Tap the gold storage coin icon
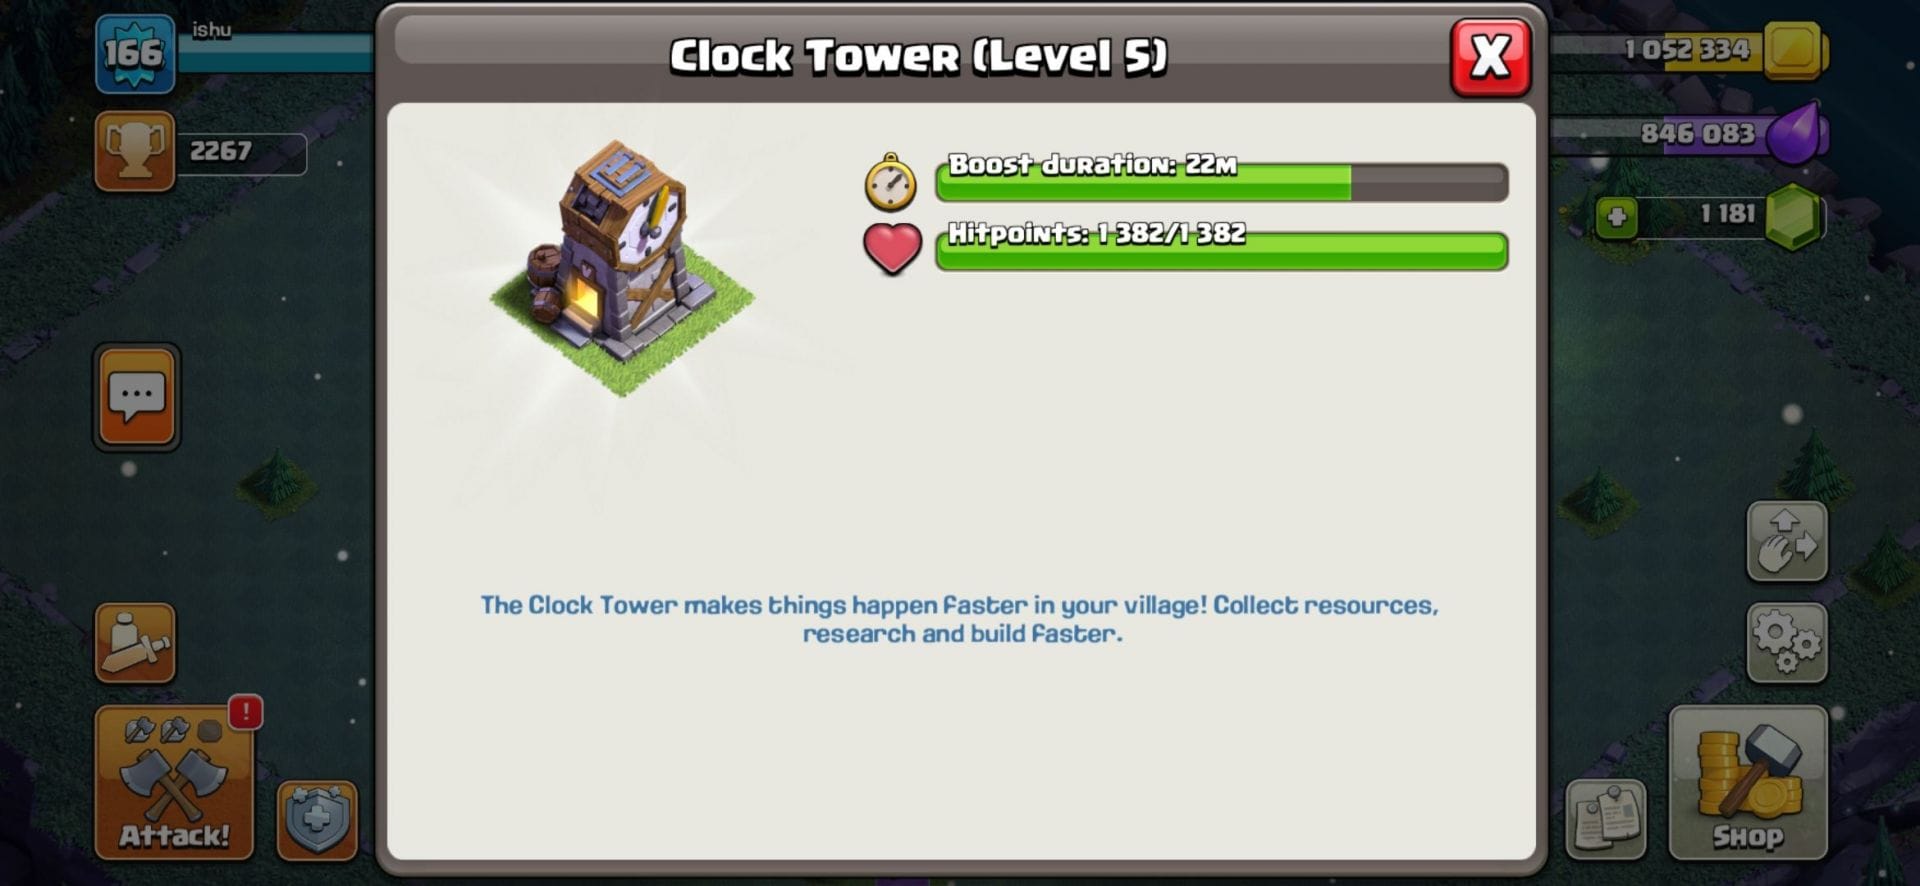The height and width of the screenshot is (886, 1920). point(1794,49)
